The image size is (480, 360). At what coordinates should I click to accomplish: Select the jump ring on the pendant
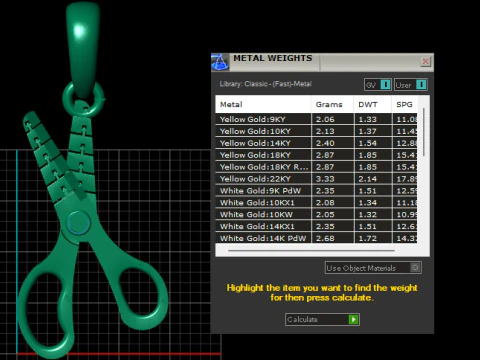[84, 98]
